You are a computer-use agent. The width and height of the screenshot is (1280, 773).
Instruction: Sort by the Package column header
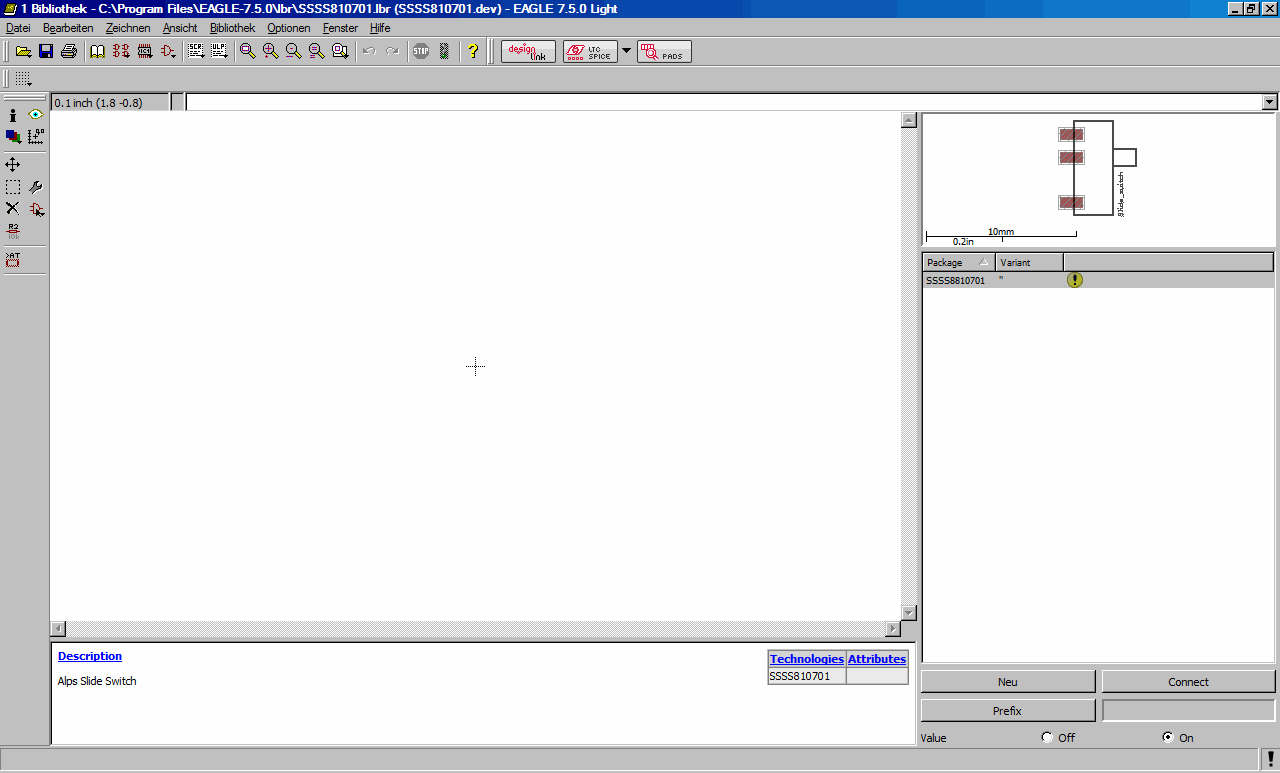pos(959,262)
